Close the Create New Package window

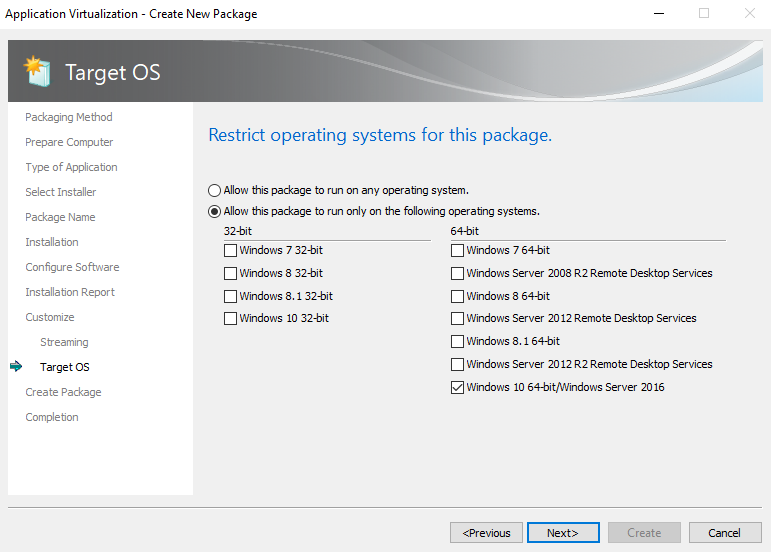point(749,13)
